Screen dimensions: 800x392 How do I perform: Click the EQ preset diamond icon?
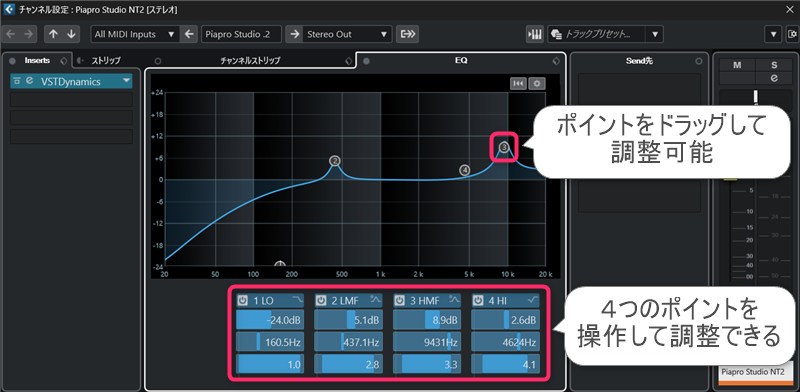point(556,61)
